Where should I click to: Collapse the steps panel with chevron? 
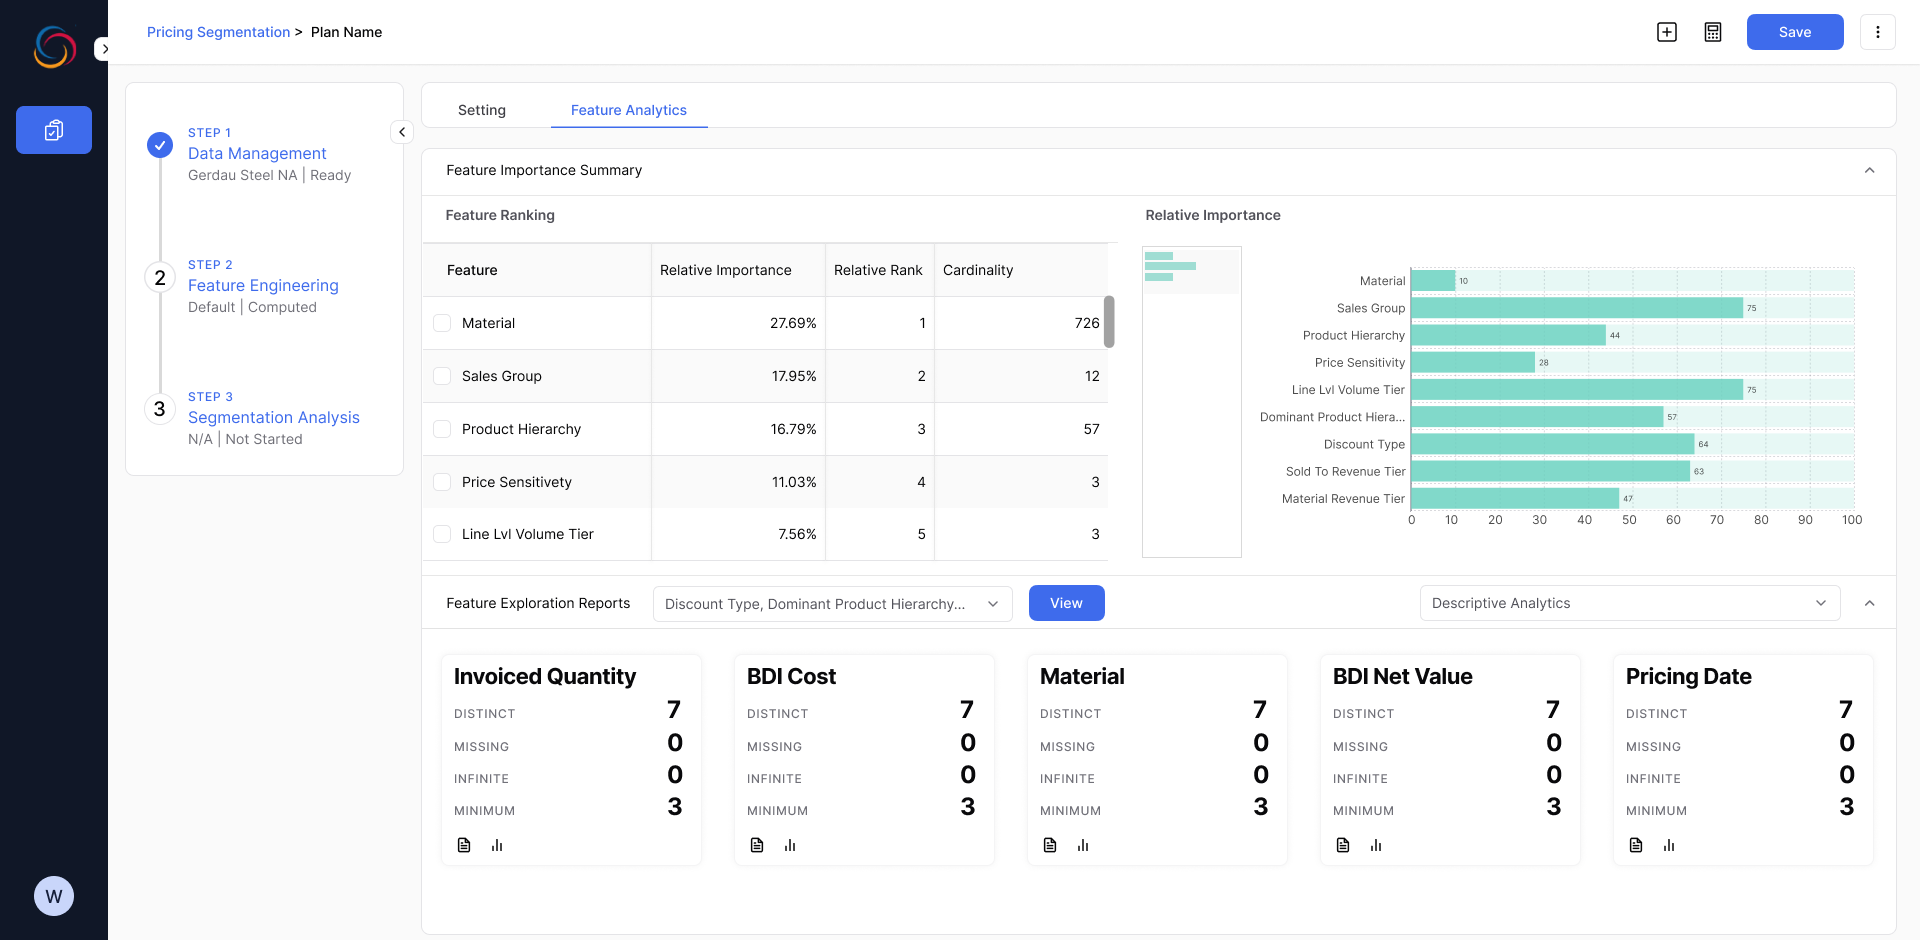point(402,132)
